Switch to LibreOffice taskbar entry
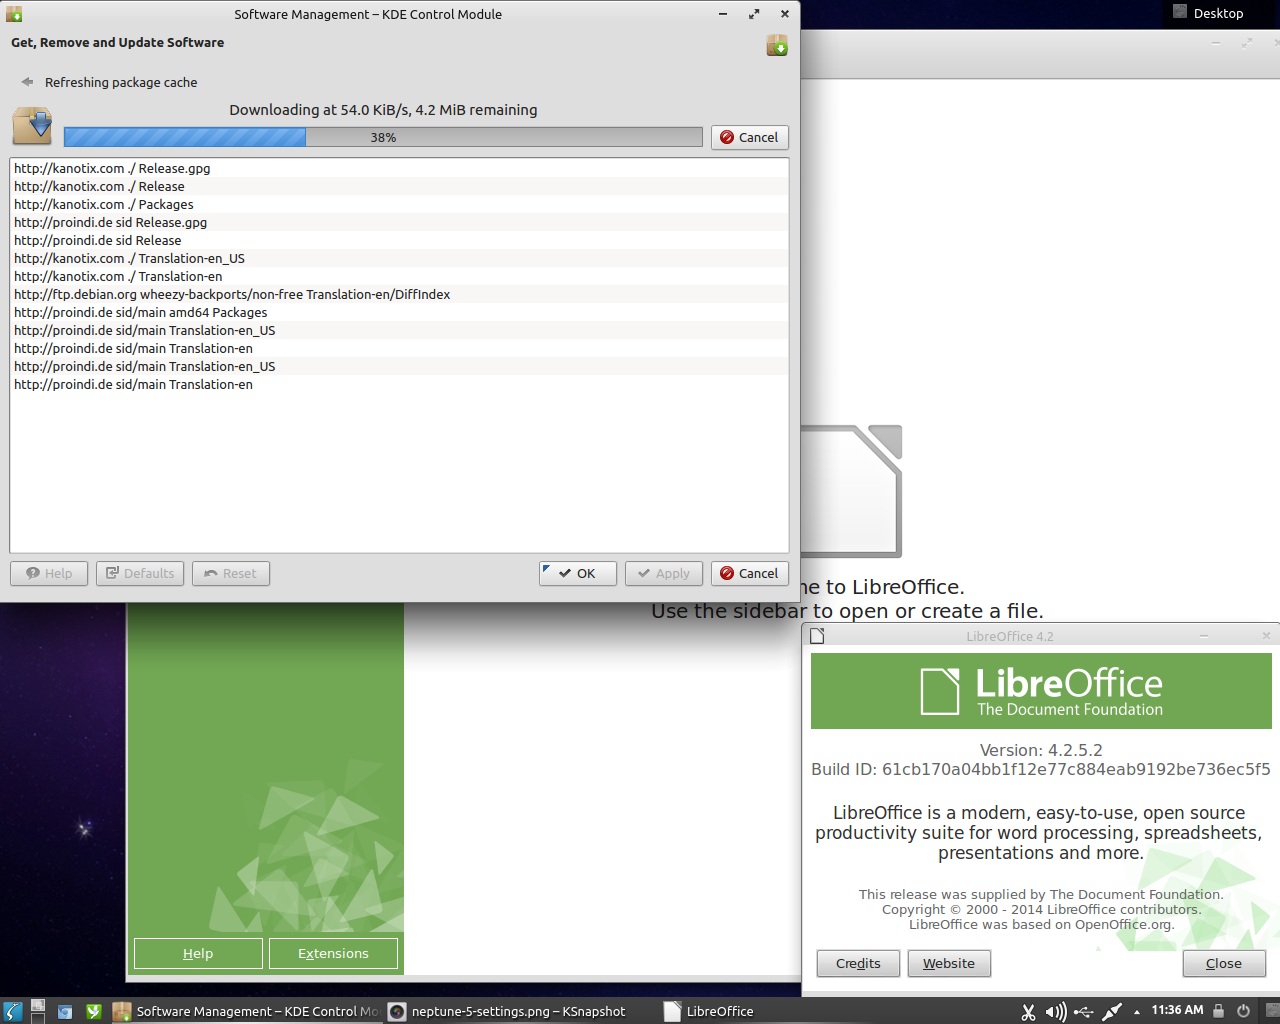1280x1024 pixels. (709, 1011)
